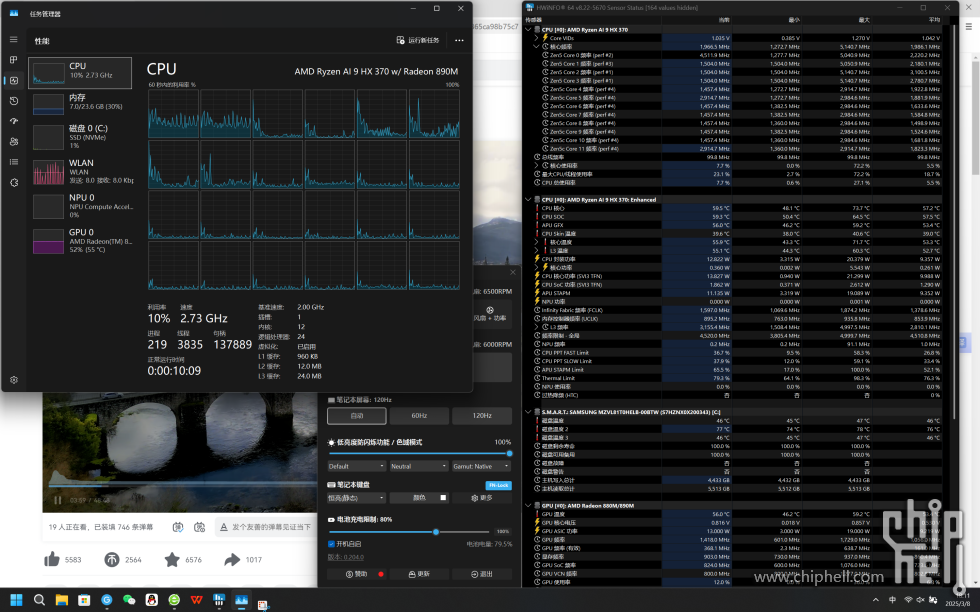Image resolution: width=980 pixels, height=612 pixels.
Task: Open the Default visual mode dropdown
Action: pyautogui.click(x=356, y=466)
